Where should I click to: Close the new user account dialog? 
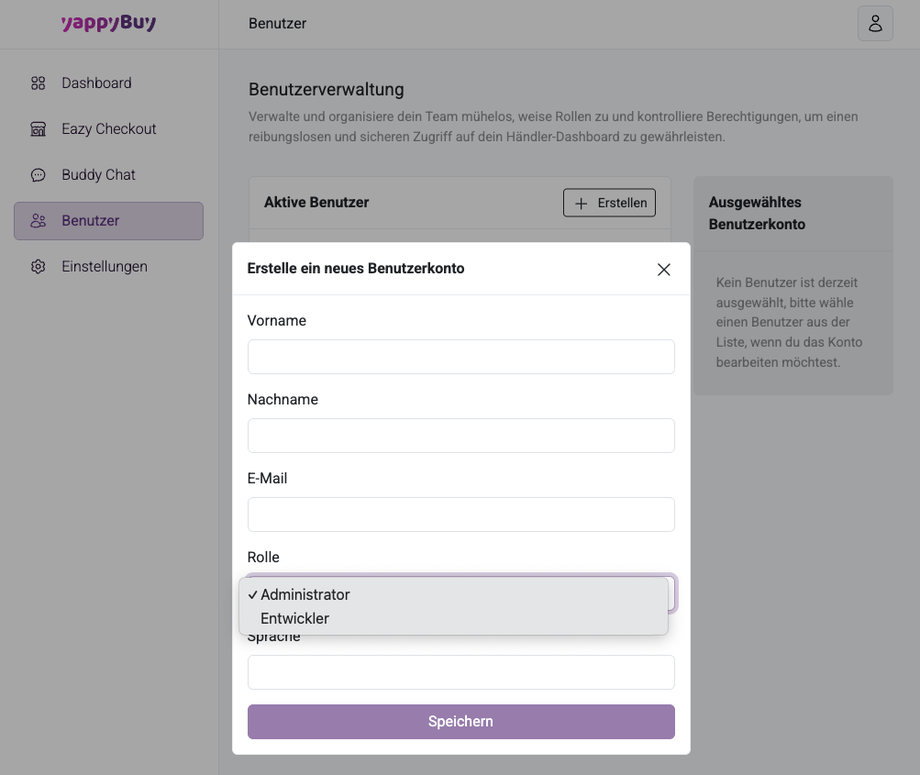click(x=664, y=269)
